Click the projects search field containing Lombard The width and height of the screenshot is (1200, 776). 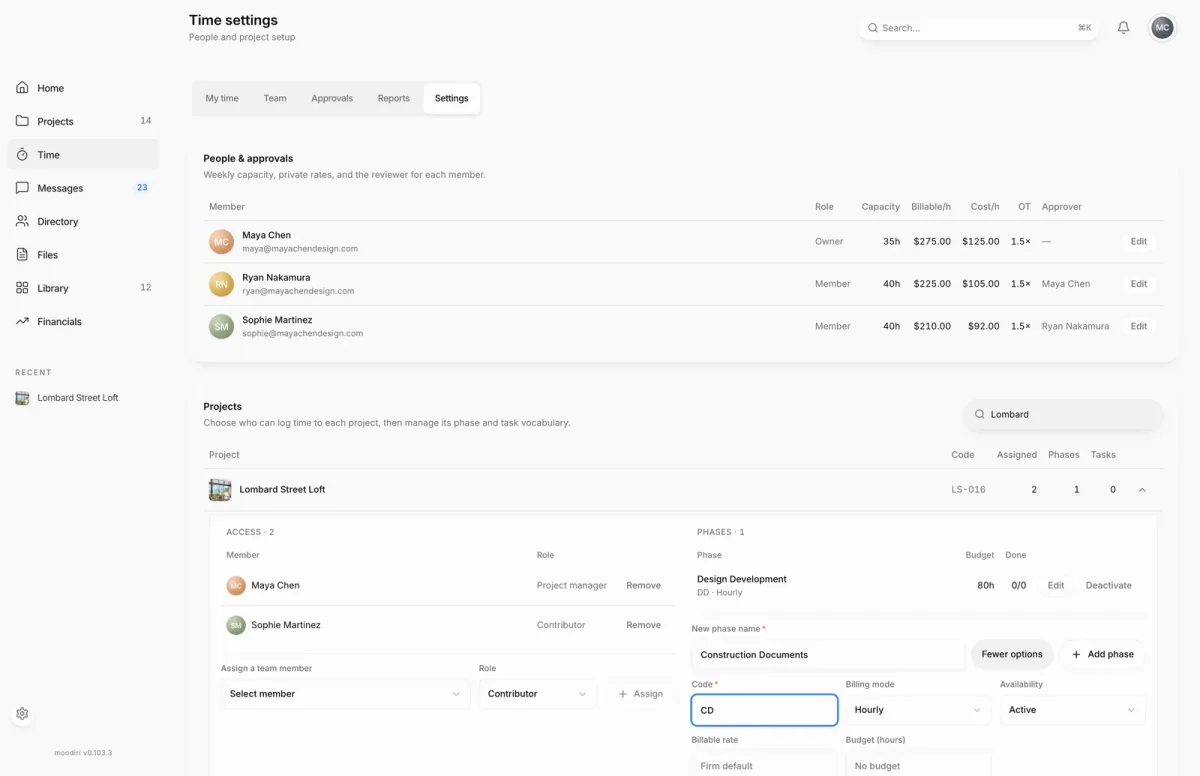click(x=1064, y=414)
